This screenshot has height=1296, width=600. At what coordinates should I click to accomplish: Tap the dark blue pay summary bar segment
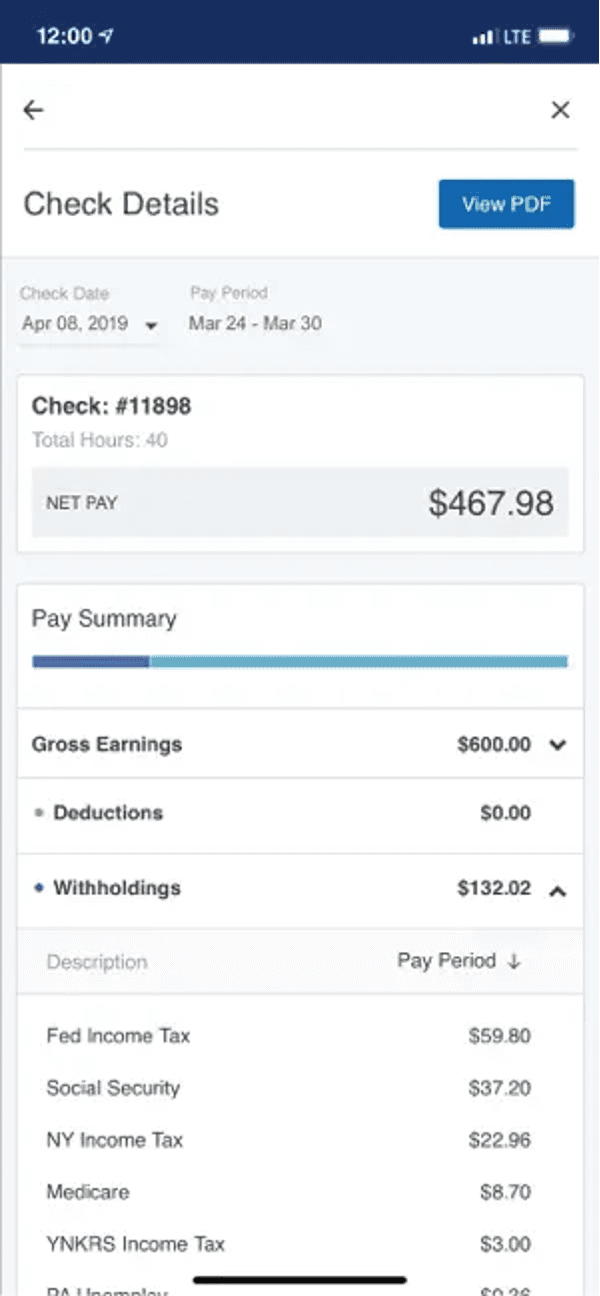(90, 661)
